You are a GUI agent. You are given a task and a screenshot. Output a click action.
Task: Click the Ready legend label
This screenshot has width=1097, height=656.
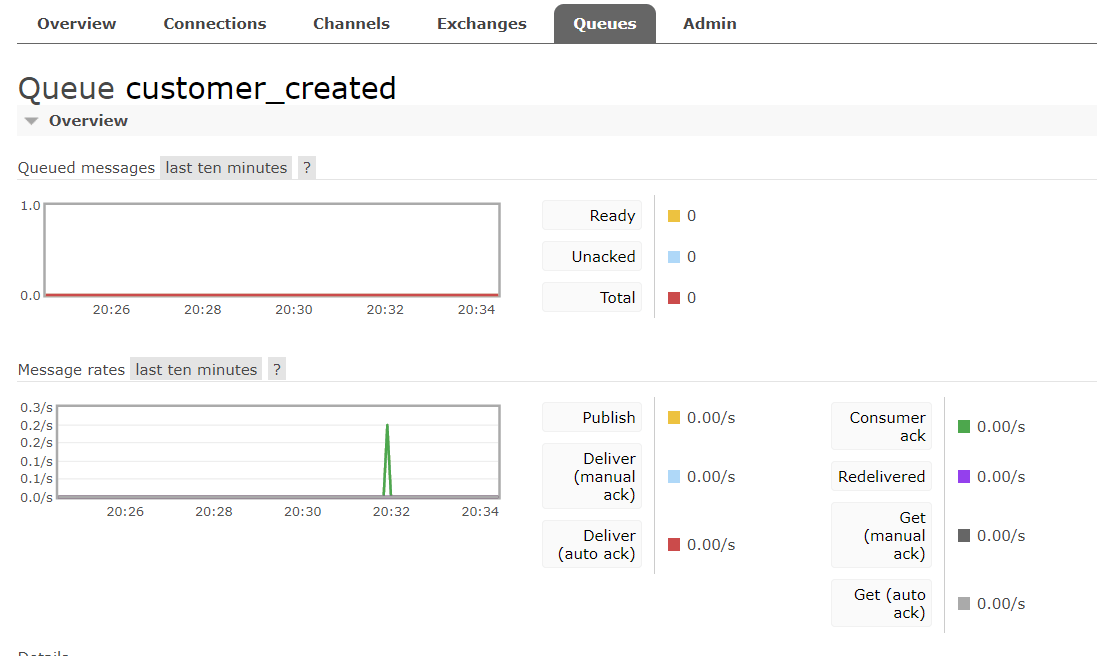pyautogui.click(x=592, y=215)
